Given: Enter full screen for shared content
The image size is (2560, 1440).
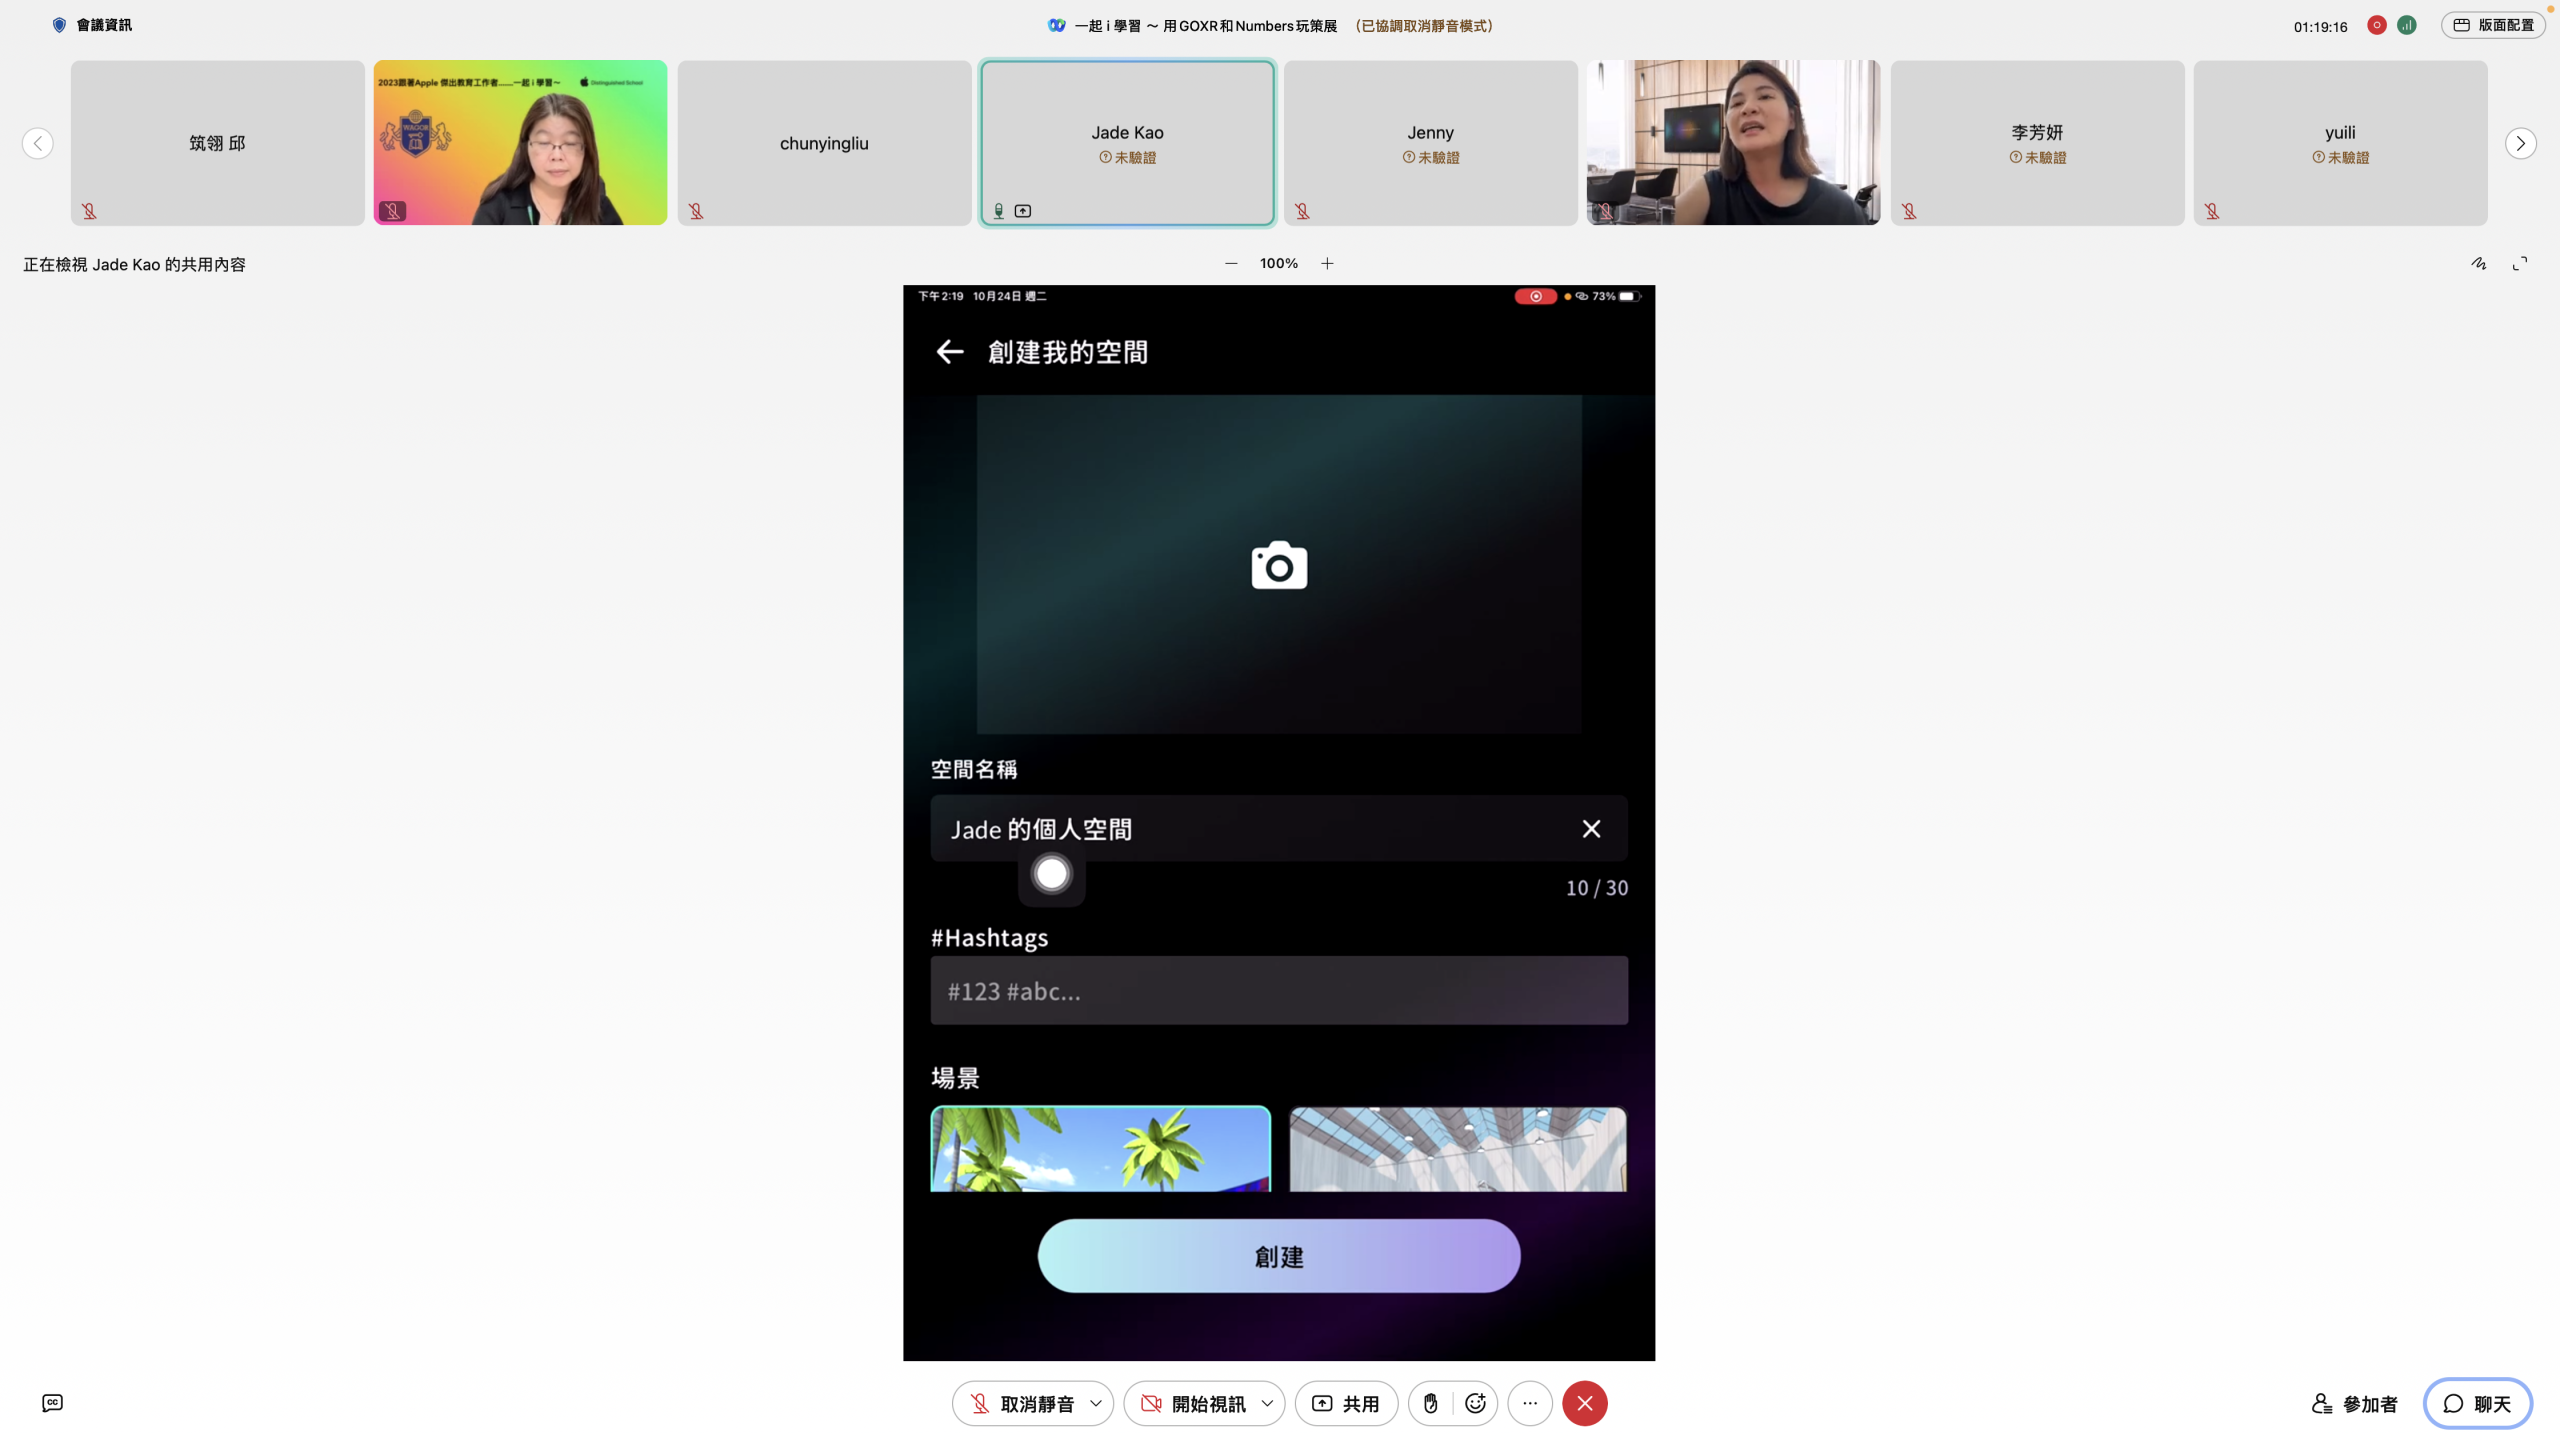Looking at the screenshot, I should 2520,264.
